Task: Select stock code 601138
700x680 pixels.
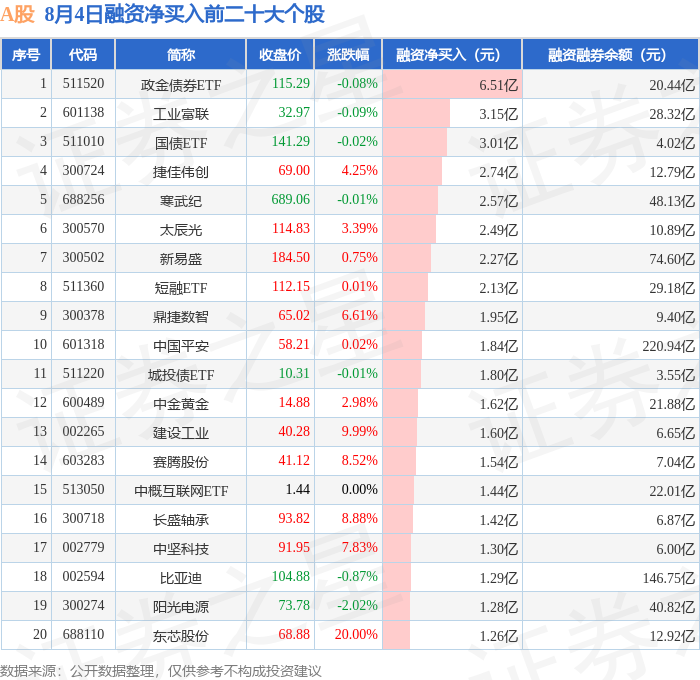Action: 83,113
